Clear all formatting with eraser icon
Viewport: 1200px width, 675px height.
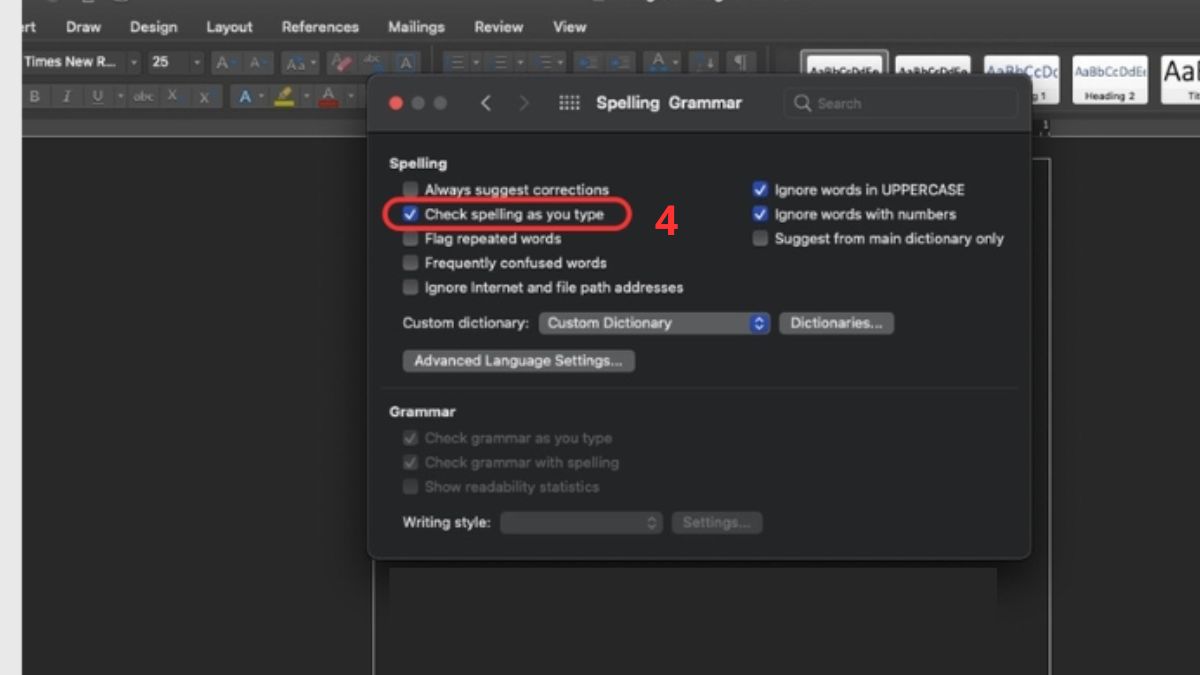point(342,63)
